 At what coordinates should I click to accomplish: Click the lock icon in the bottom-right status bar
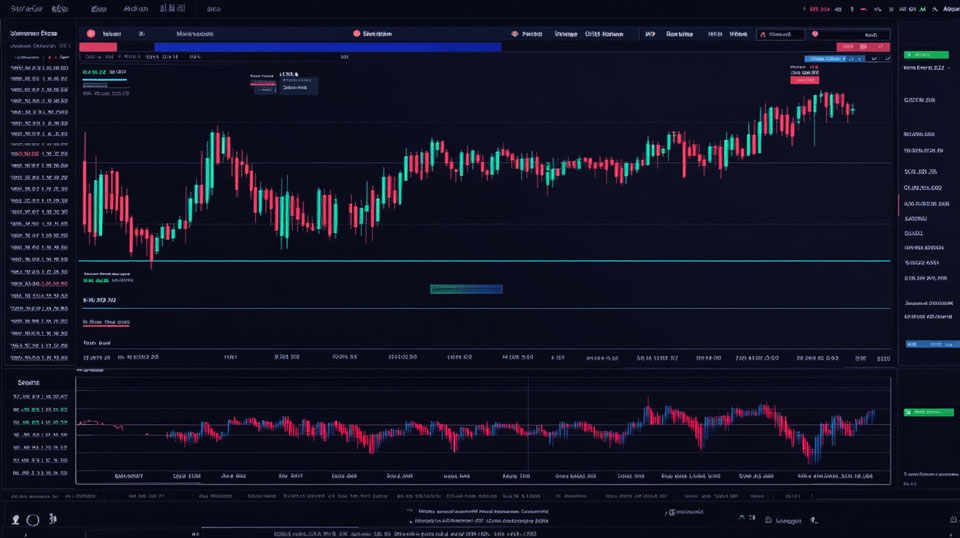point(768,520)
